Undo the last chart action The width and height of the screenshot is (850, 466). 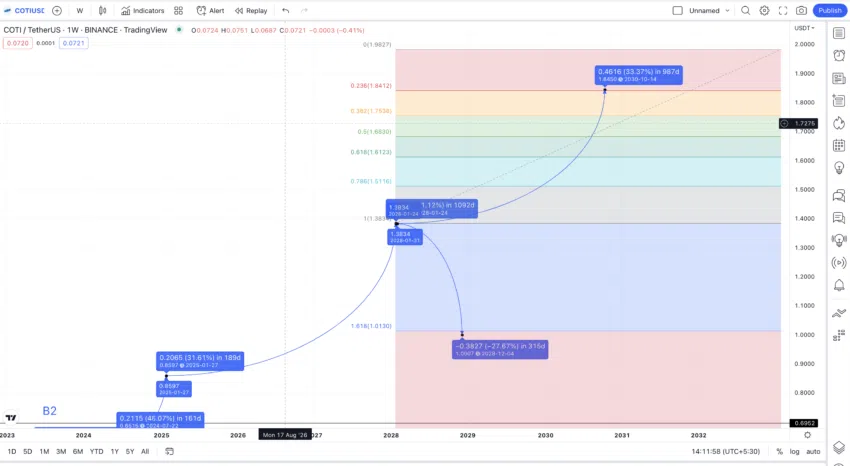tap(286, 10)
